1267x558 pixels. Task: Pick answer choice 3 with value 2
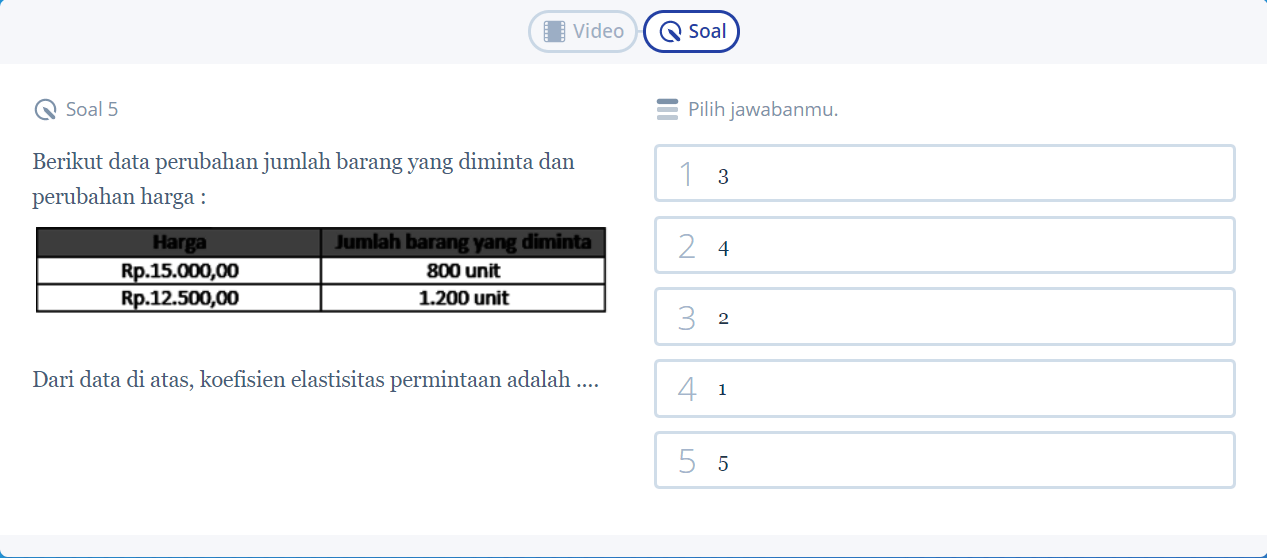click(x=944, y=316)
